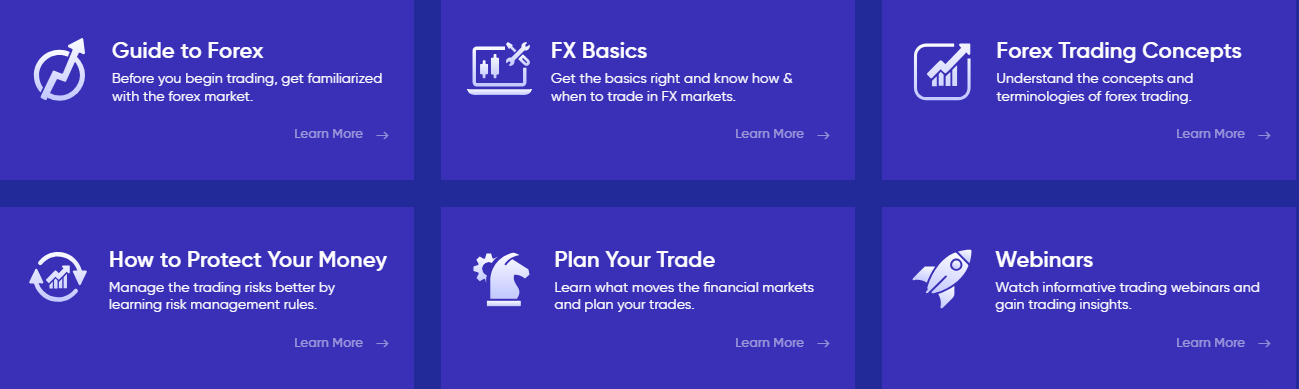Image resolution: width=1299 pixels, height=389 pixels.
Task: Click the Webinars rocket icon
Action: click(x=942, y=278)
